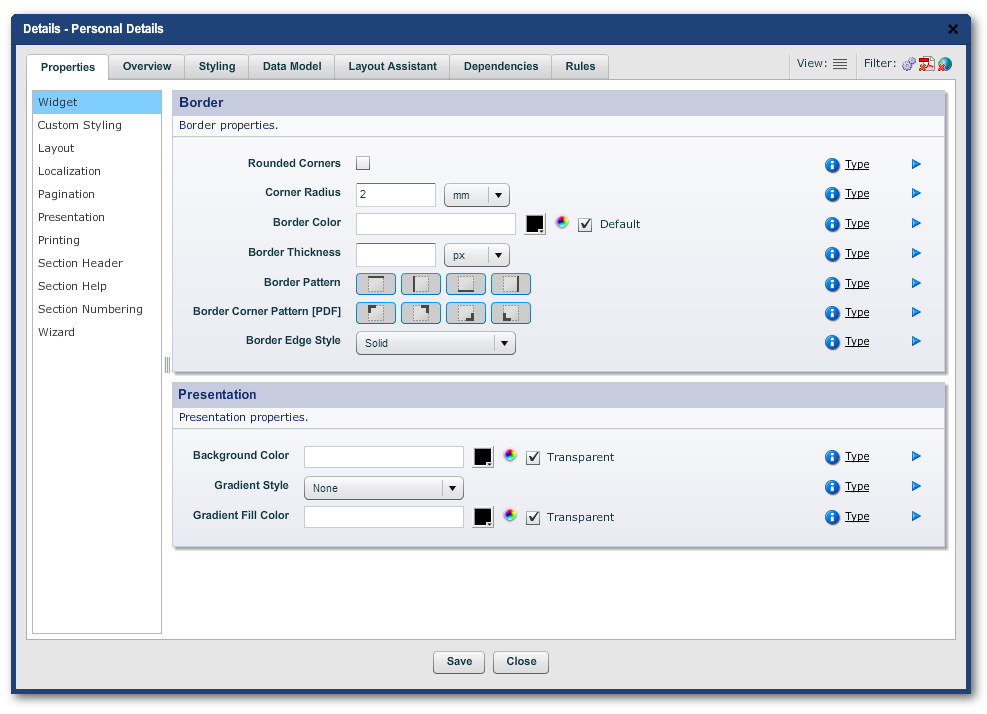Click Type link for Border Edge Style
Image resolution: width=987 pixels, height=714 pixels.
tap(857, 341)
